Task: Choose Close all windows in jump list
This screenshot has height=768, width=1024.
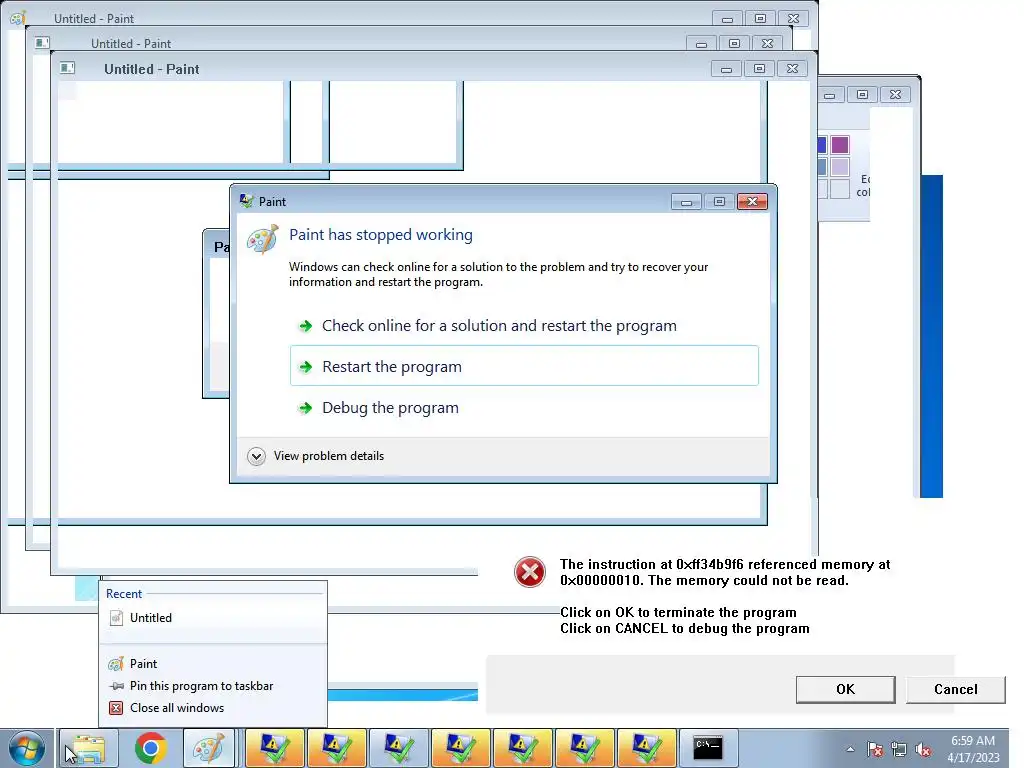Action: pyautogui.click(x=213, y=708)
